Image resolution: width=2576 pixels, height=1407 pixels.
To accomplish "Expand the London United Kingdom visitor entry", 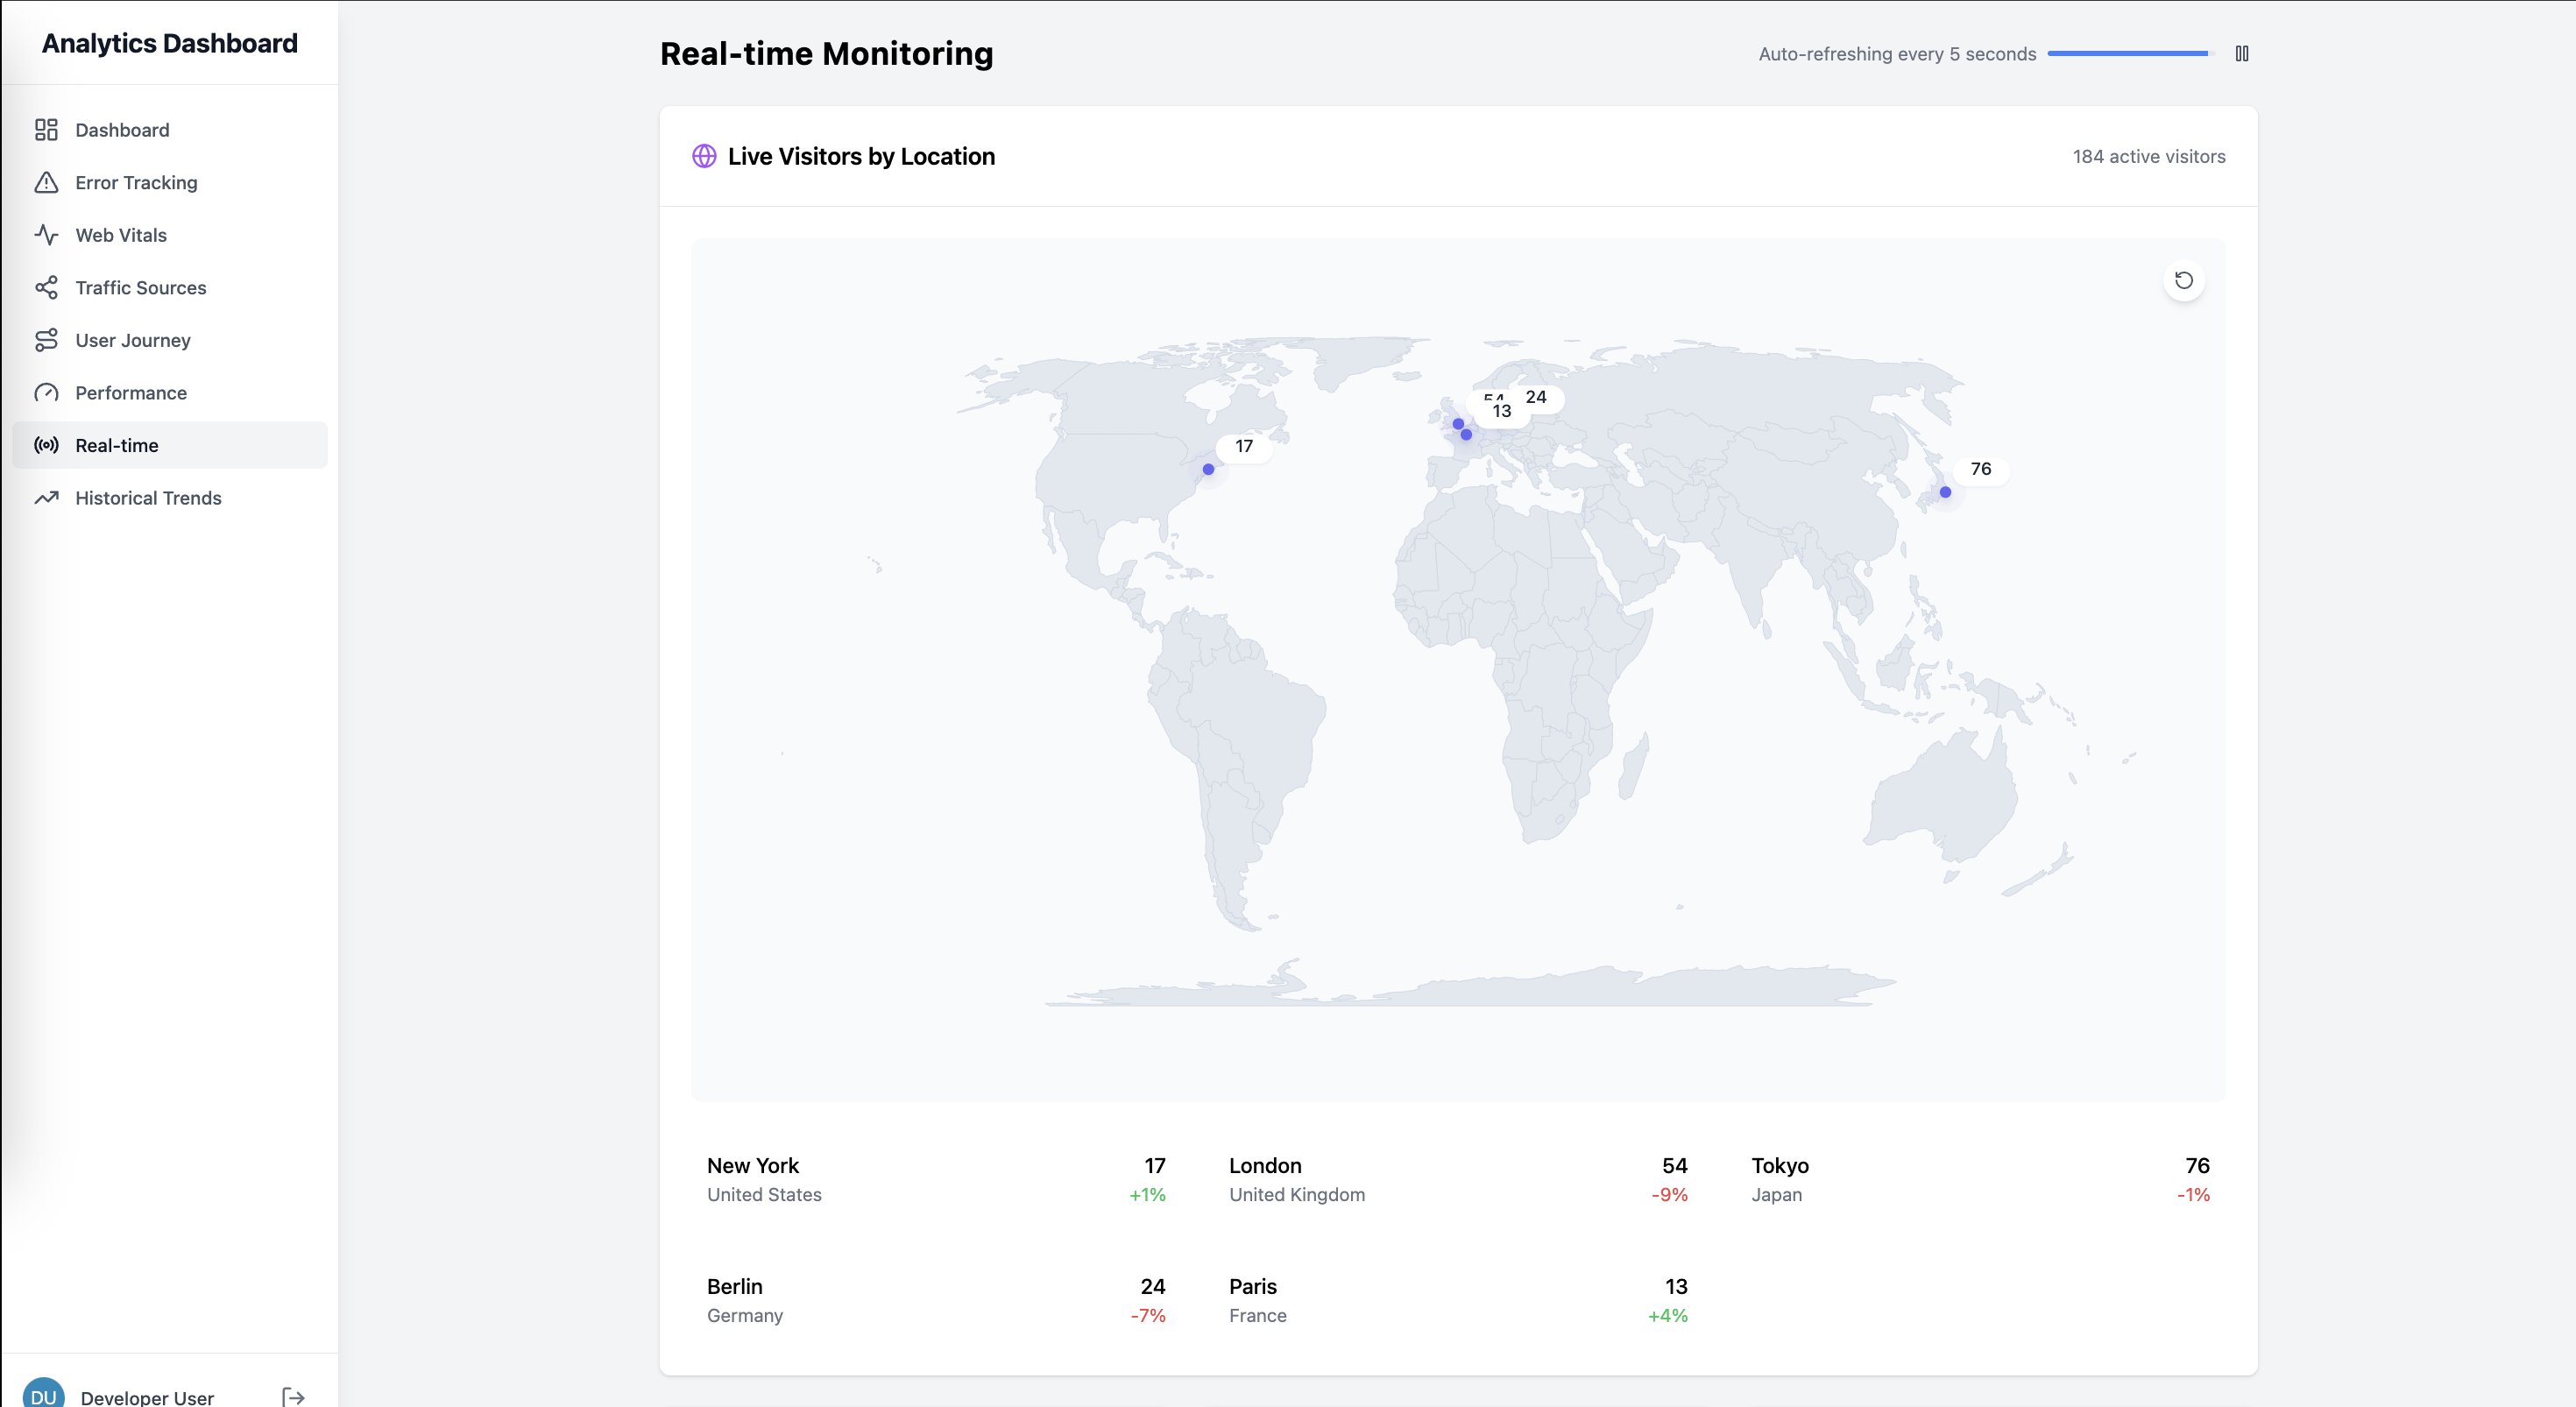I will [x=1457, y=1180].
